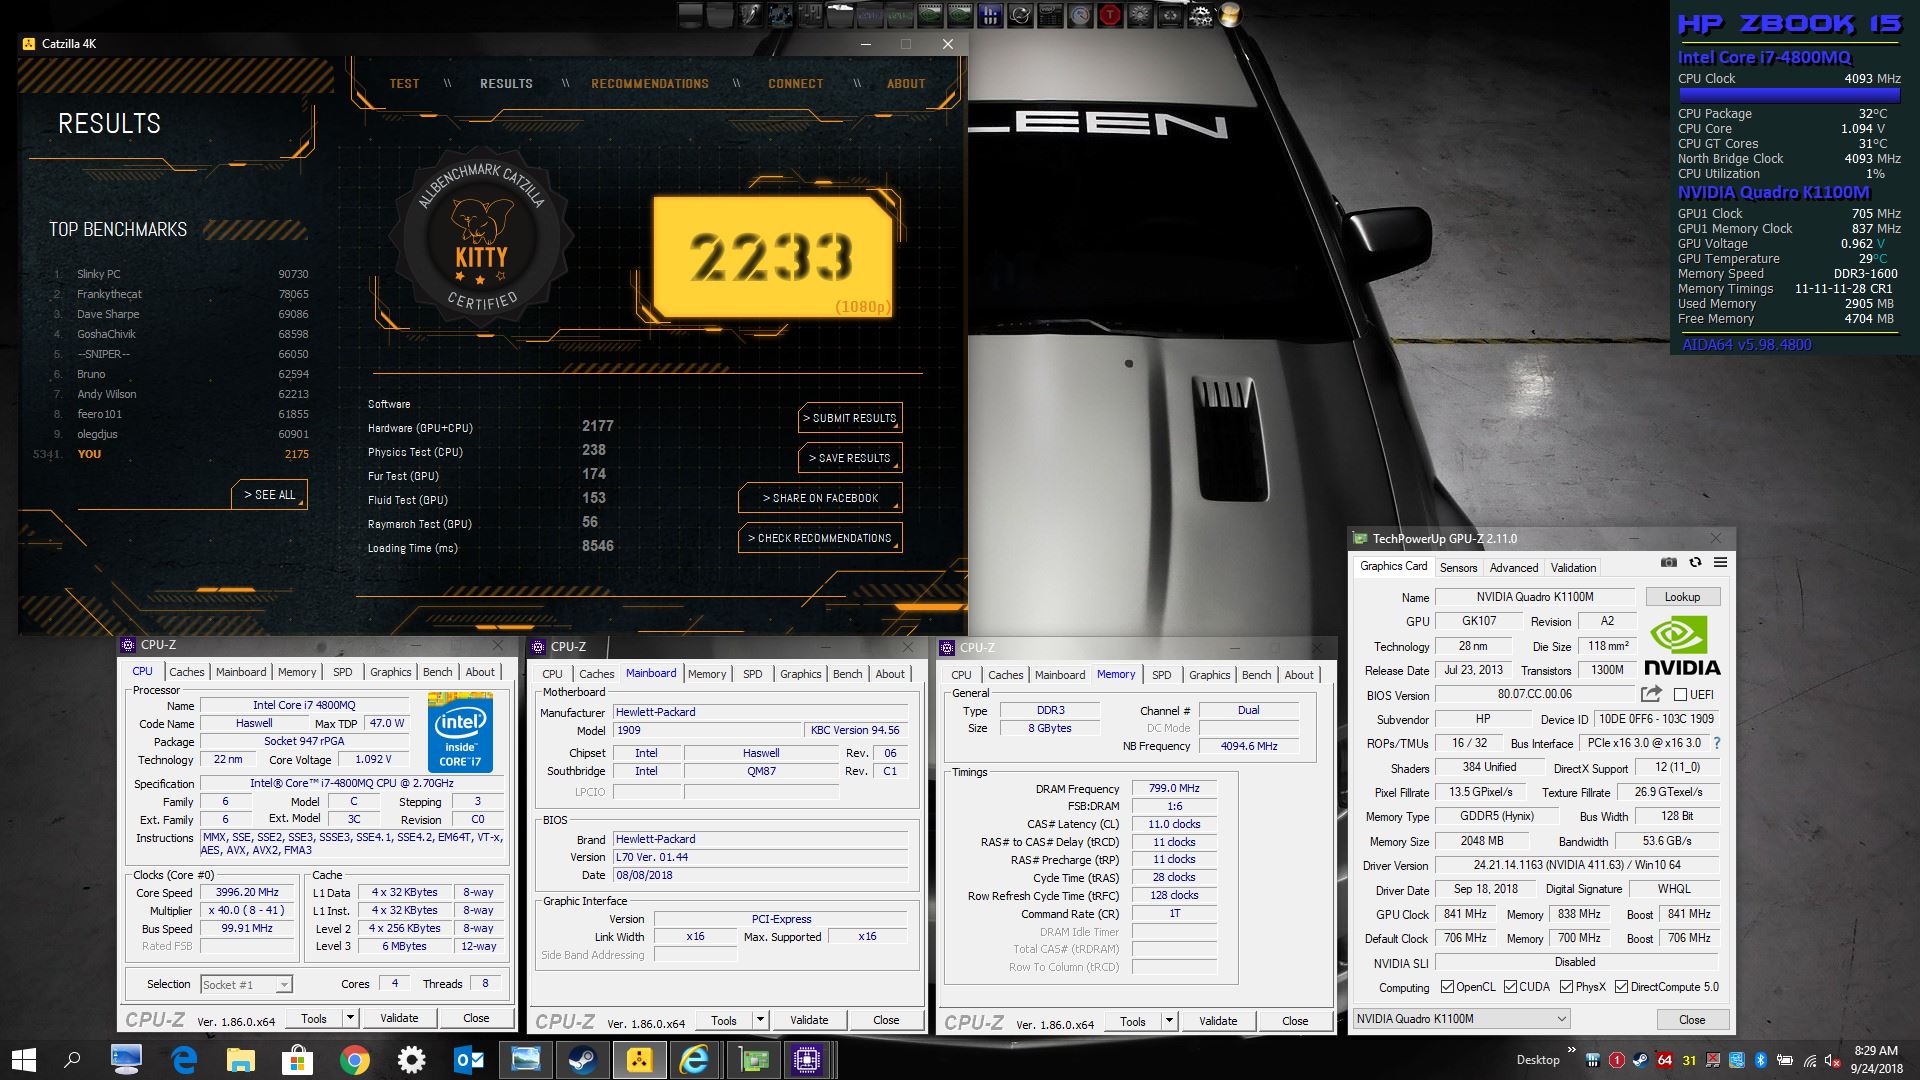Open Windows Settings gear in taskbar
This screenshot has width=1920, height=1080.
point(411,1059)
